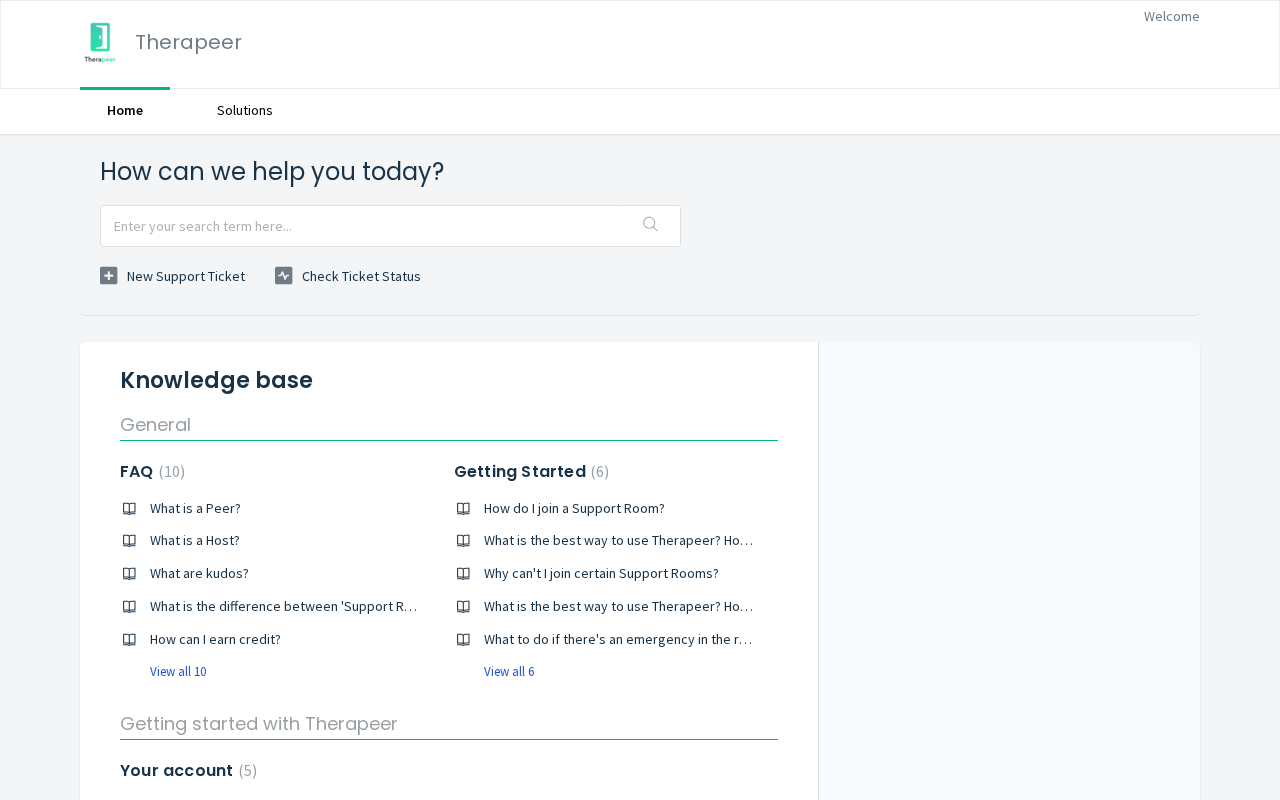The image size is (1280, 800).
Task: Open the FAQ folder heading
Action: point(137,472)
